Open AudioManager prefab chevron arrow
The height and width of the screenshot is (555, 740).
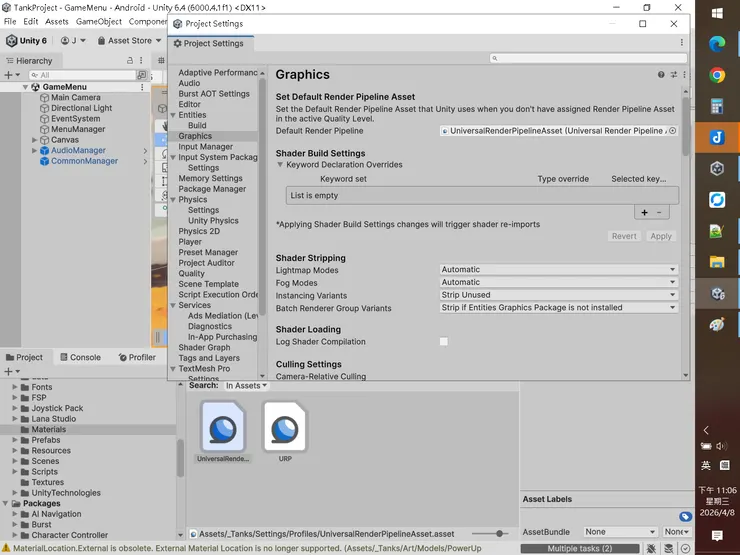coord(145,151)
